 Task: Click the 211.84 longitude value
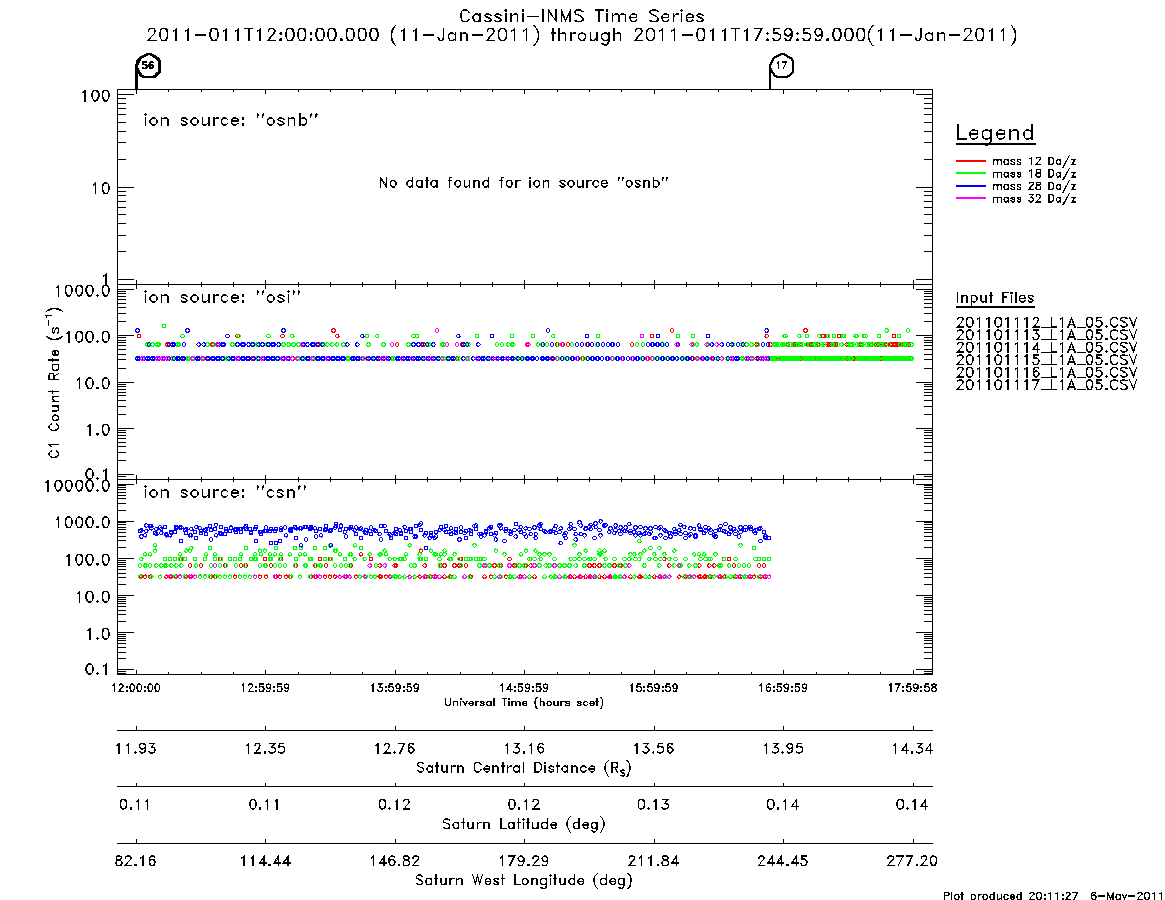(653, 861)
